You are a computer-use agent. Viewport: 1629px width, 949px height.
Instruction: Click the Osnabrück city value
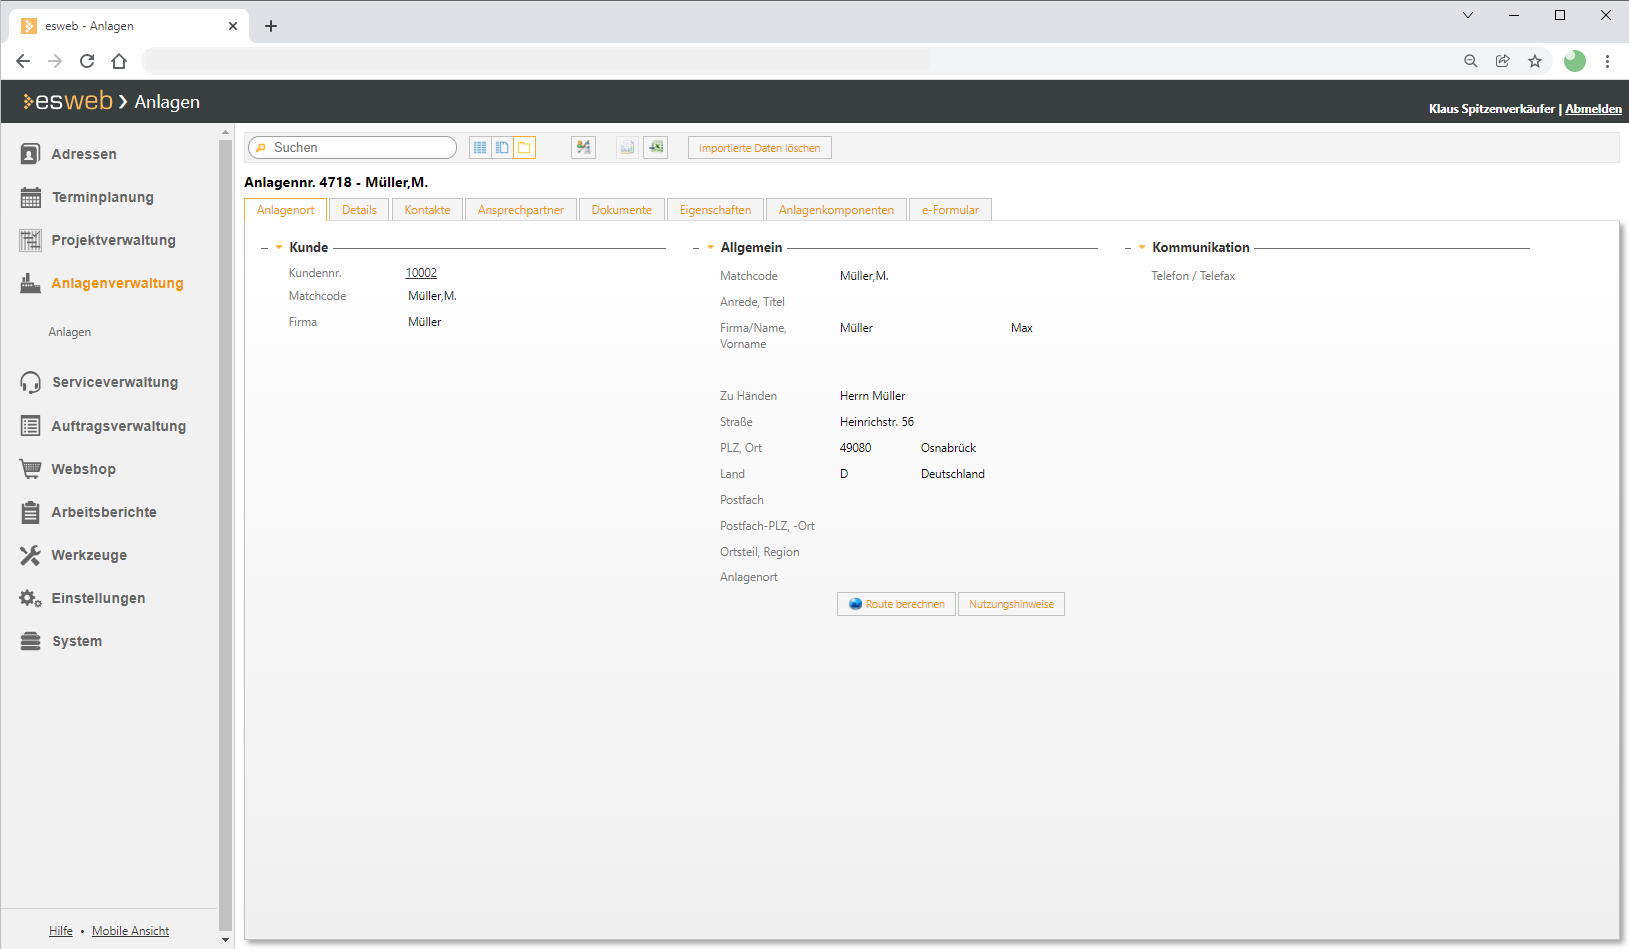pos(948,448)
